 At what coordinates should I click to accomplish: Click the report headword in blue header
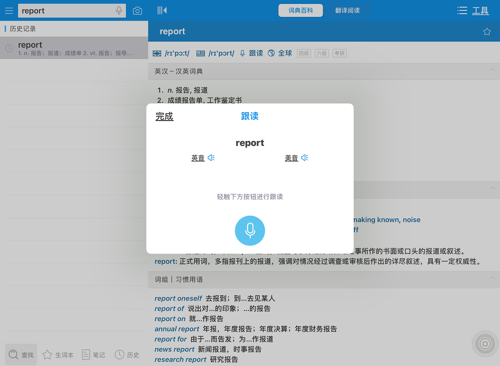pyautogui.click(x=172, y=31)
